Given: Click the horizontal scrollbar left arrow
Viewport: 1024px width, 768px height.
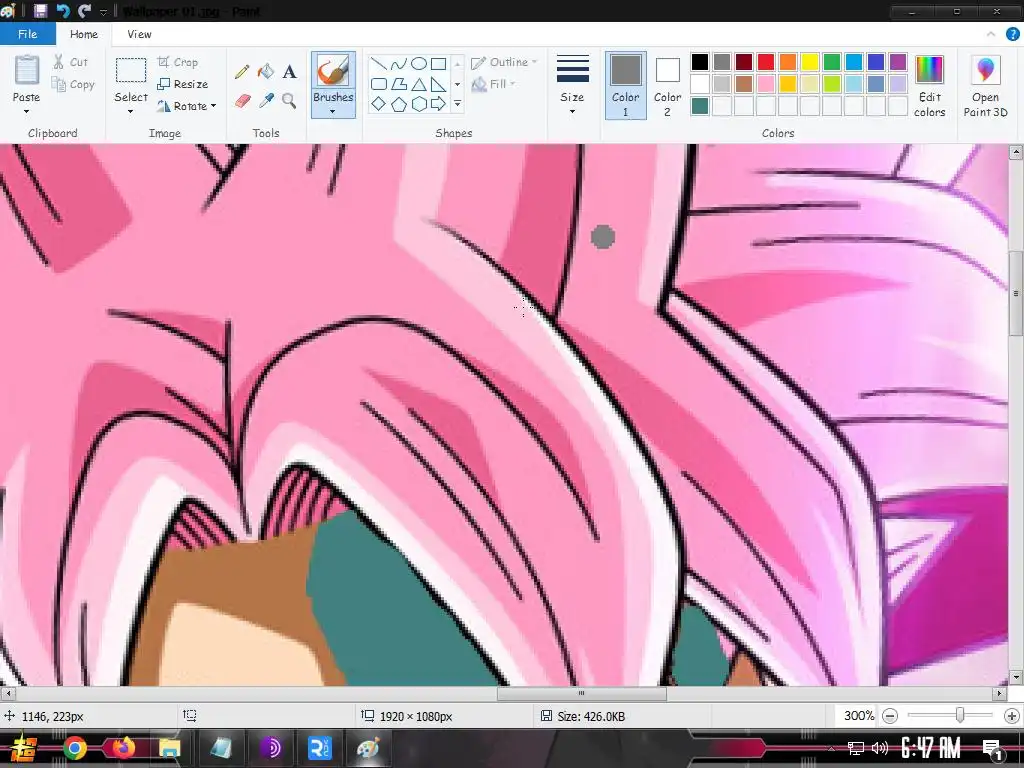Looking at the screenshot, I should [7, 694].
